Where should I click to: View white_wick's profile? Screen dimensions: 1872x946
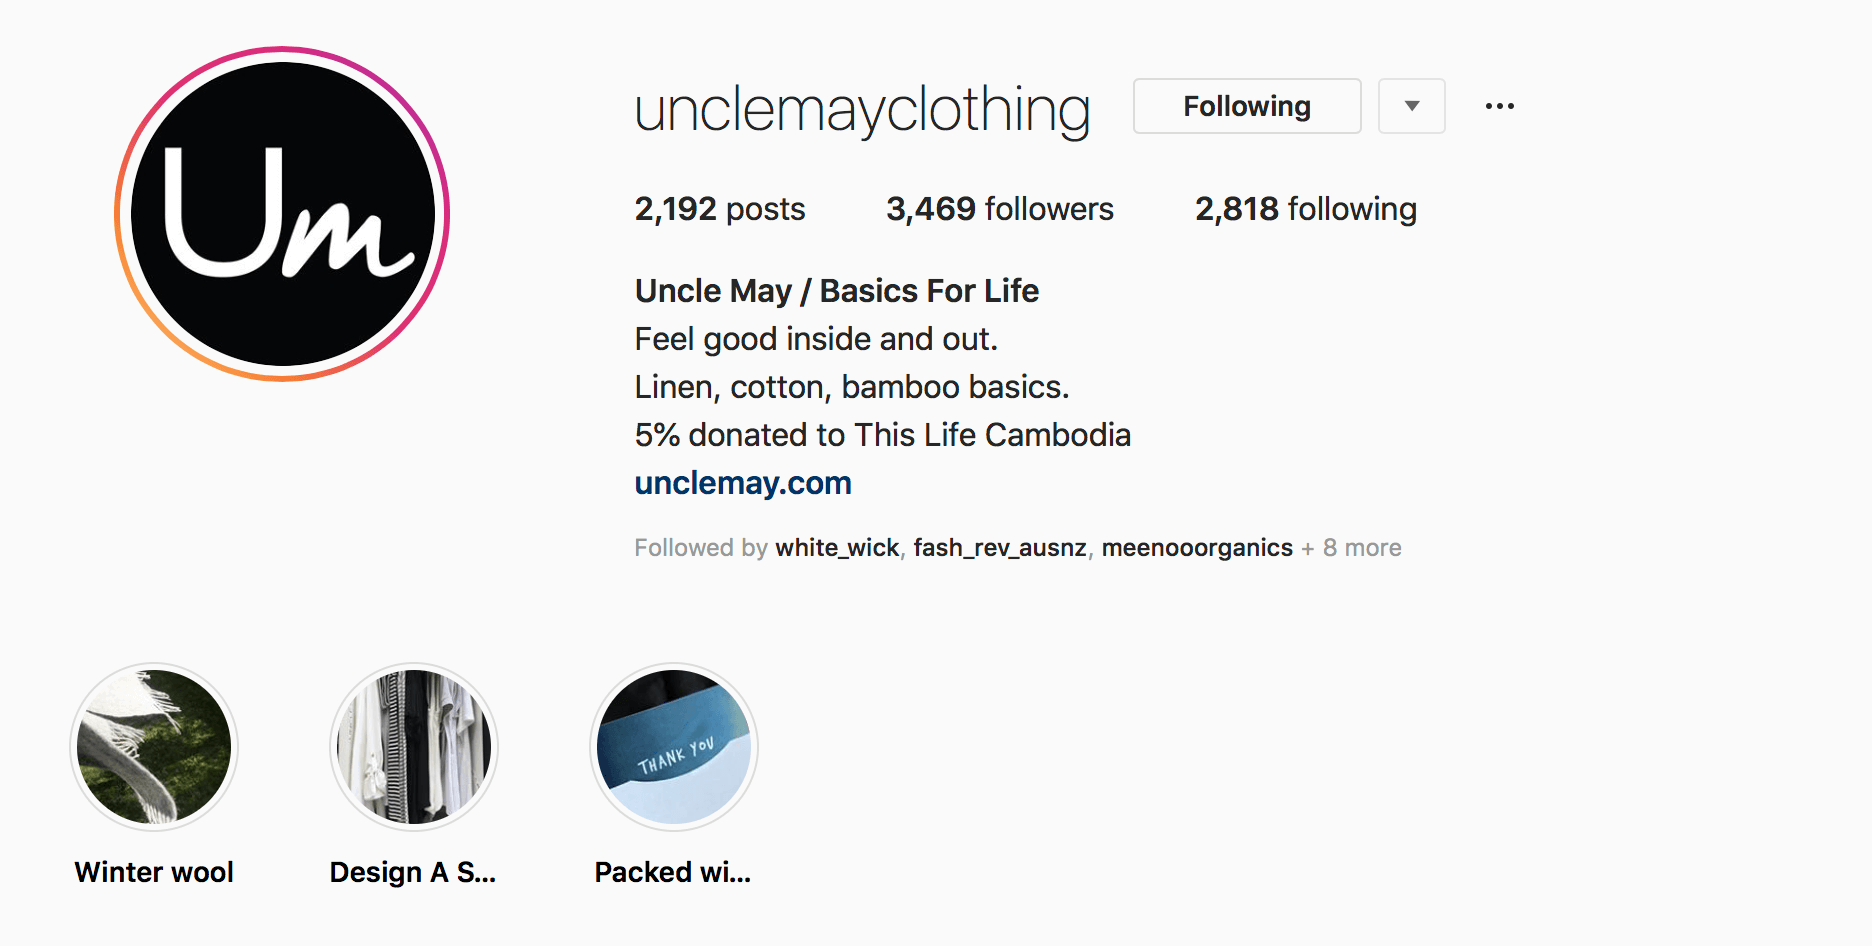(836, 547)
